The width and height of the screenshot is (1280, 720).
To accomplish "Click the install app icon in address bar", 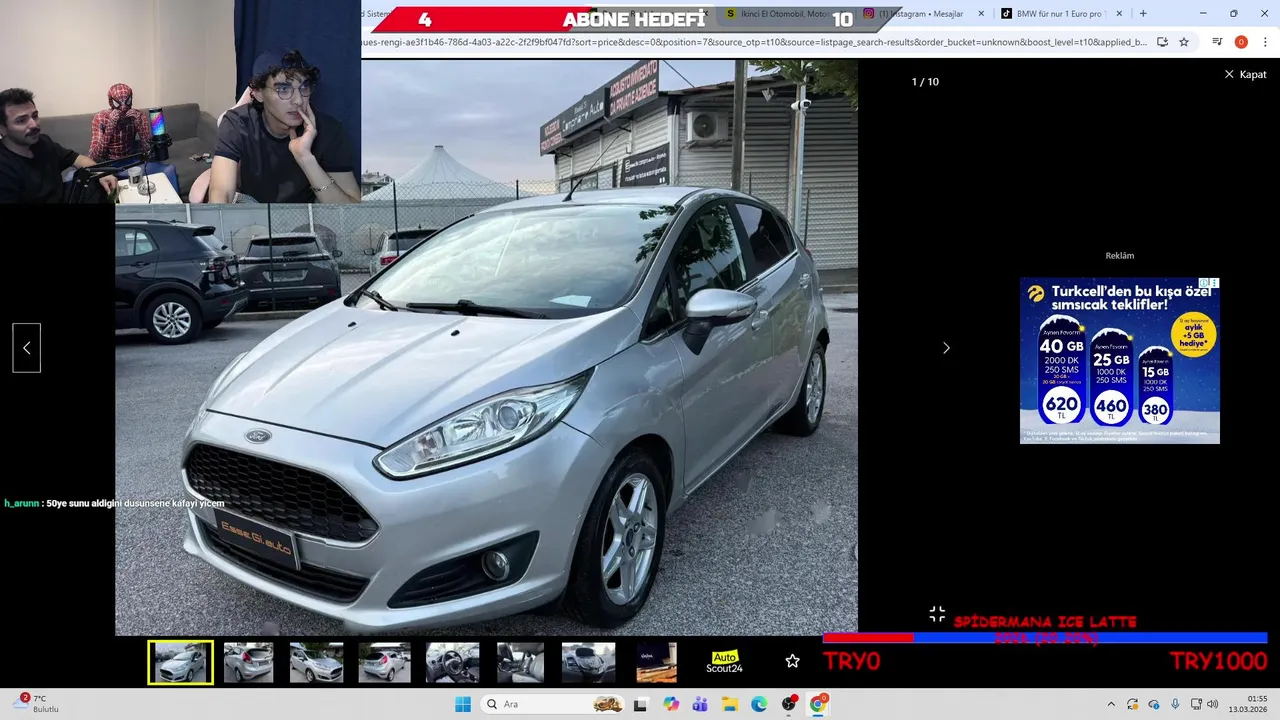I will click(x=1162, y=42).
